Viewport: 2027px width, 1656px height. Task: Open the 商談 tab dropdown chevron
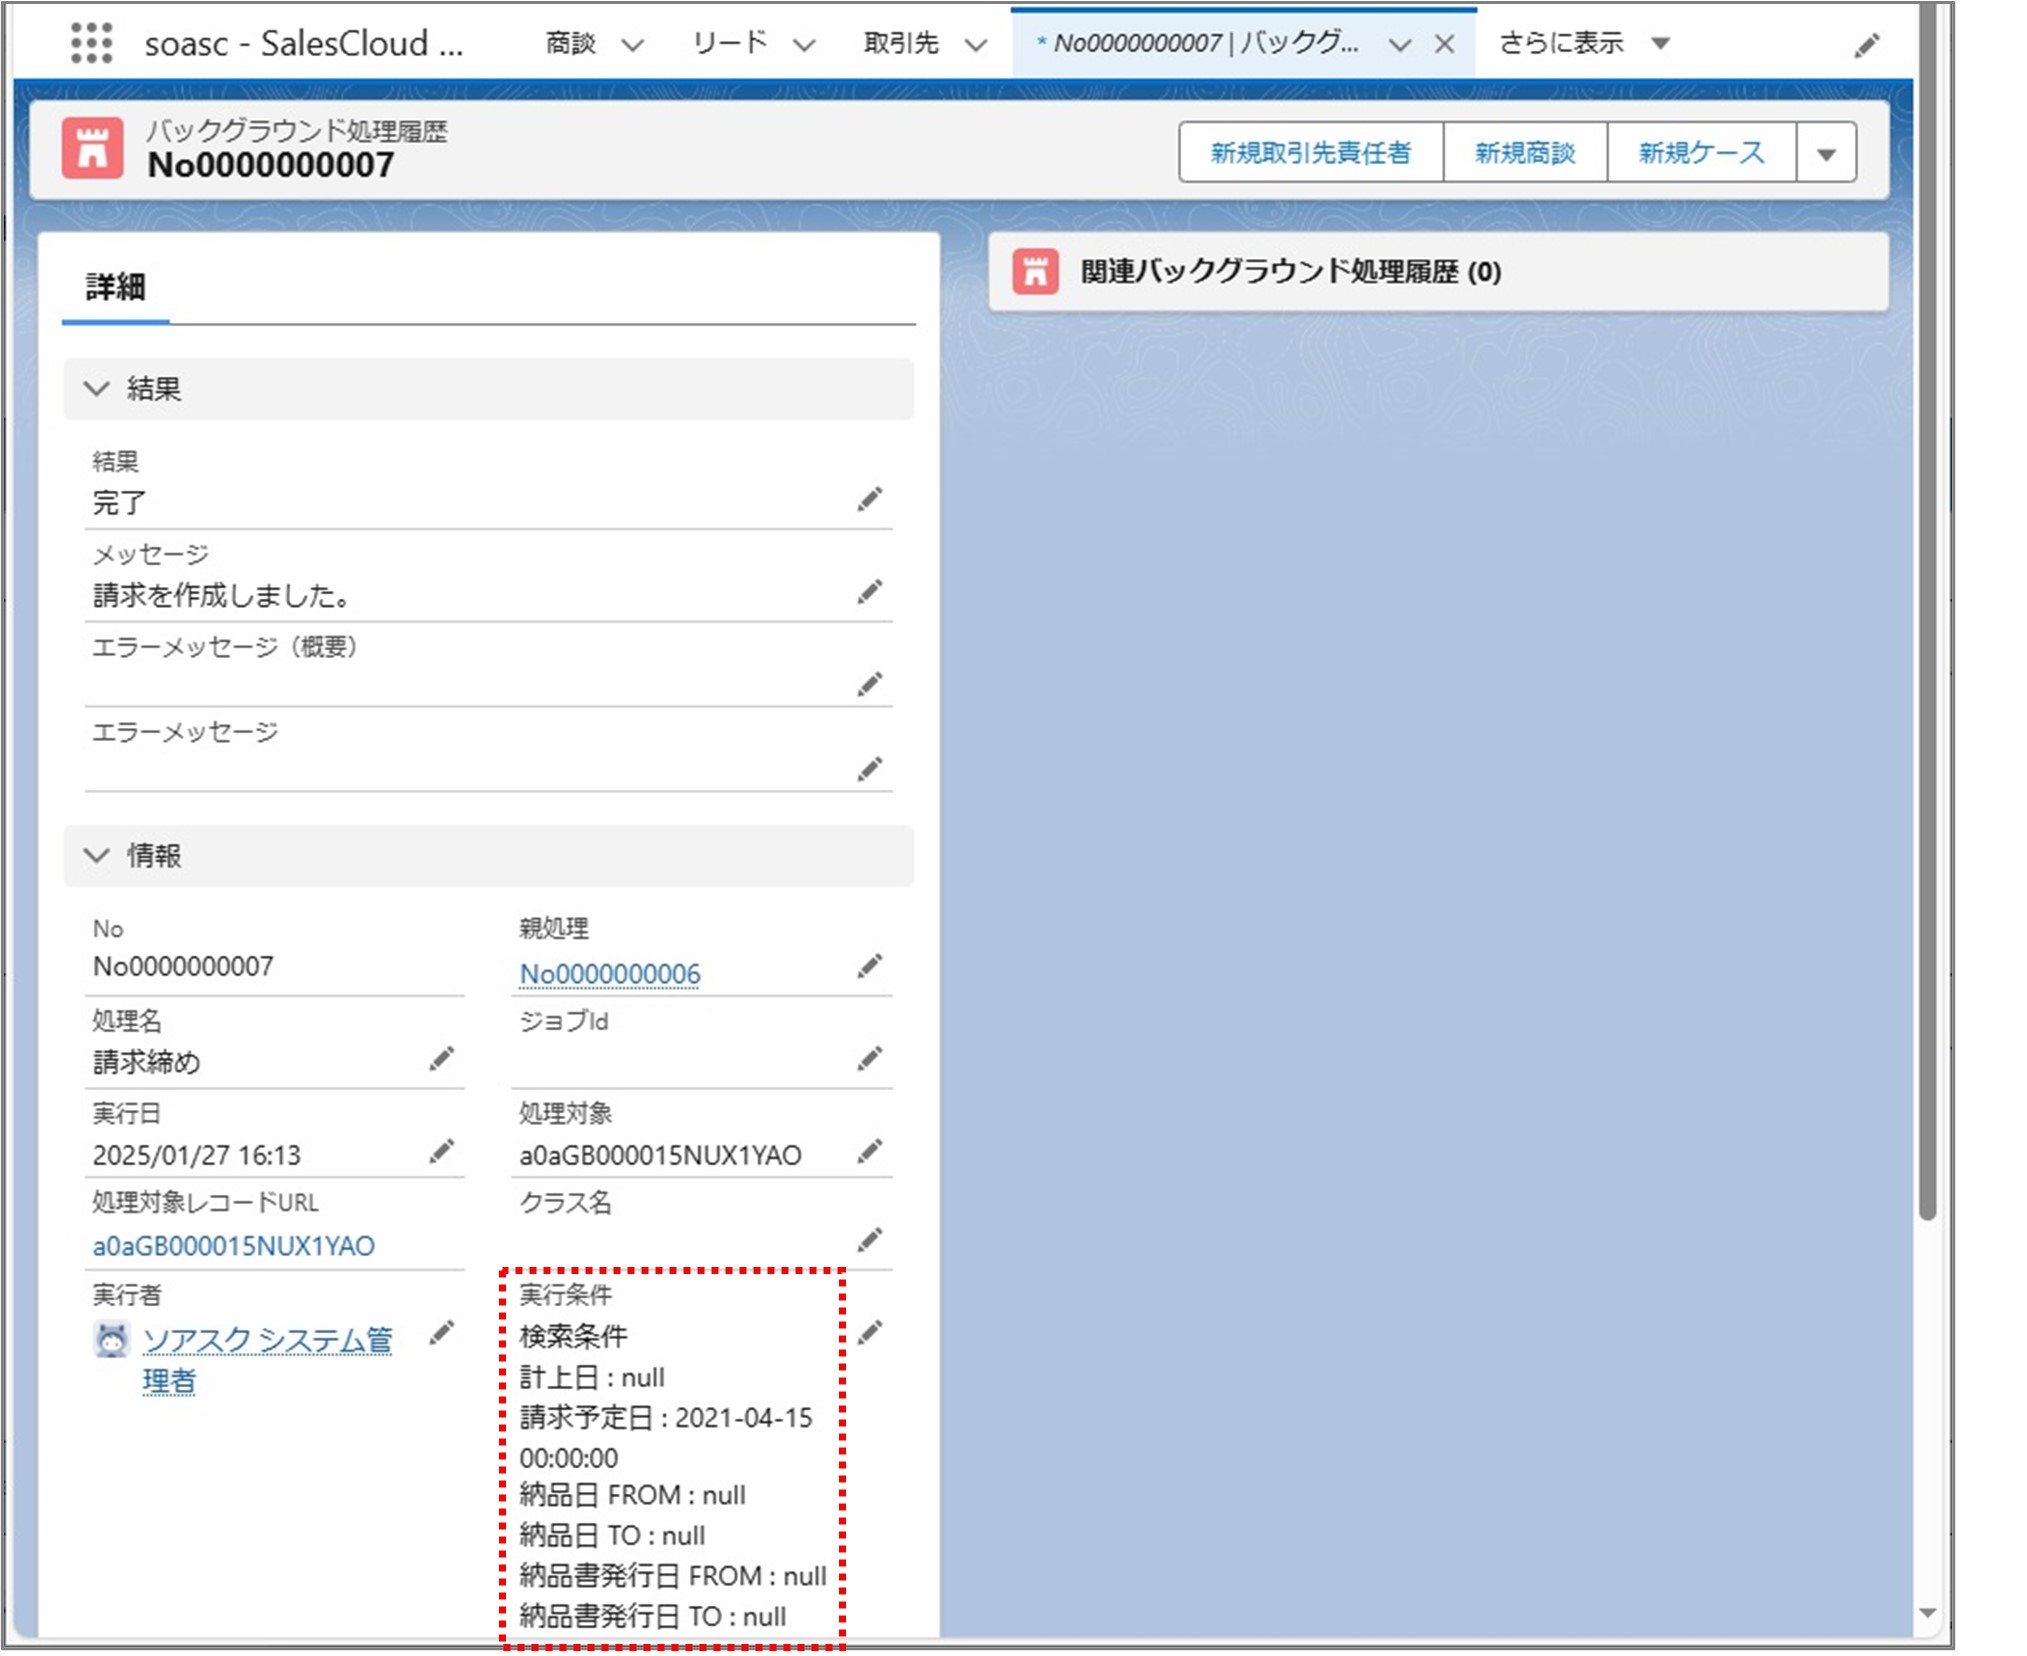(632, 45)
